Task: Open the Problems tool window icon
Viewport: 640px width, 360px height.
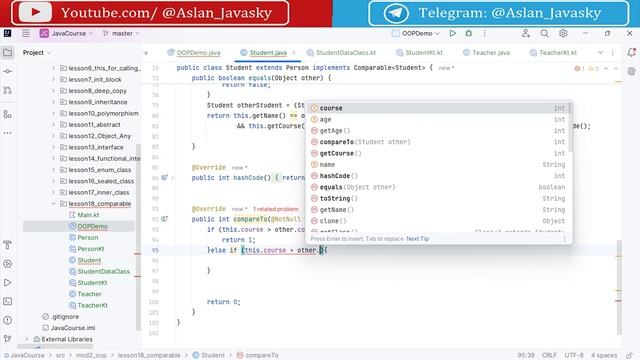Action: (x=7, y=320)
